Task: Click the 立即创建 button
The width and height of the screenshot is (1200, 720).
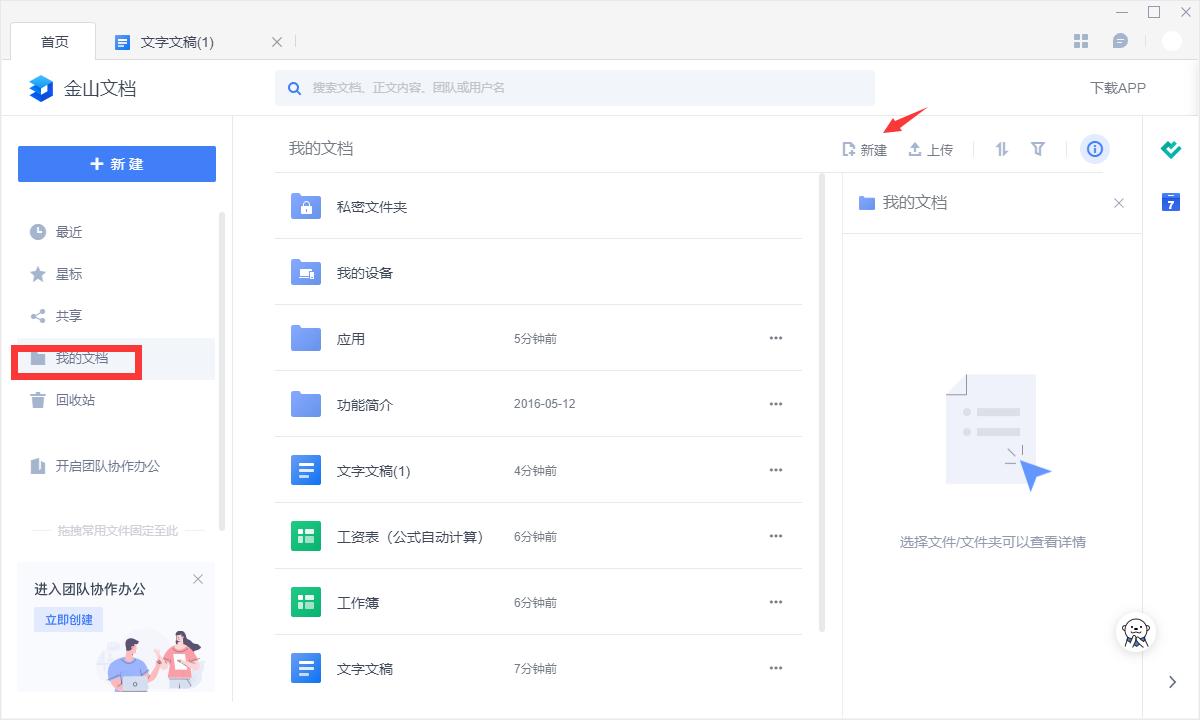Action: coord(69,619)
